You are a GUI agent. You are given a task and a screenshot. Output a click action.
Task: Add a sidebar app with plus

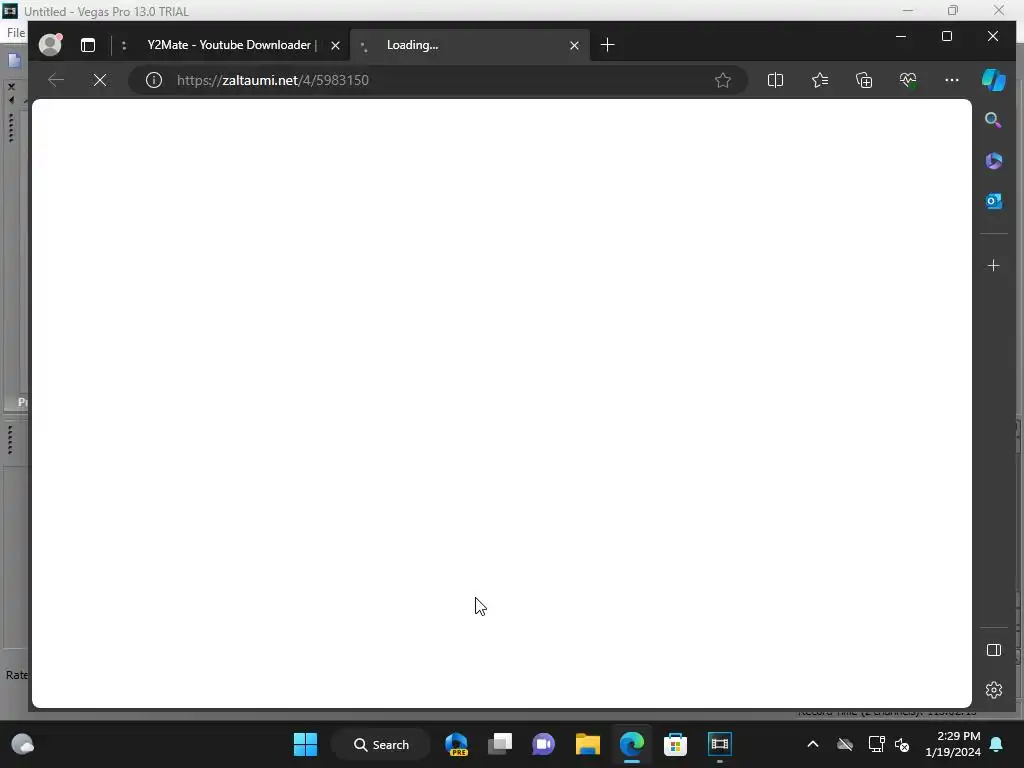coord(993,266)
